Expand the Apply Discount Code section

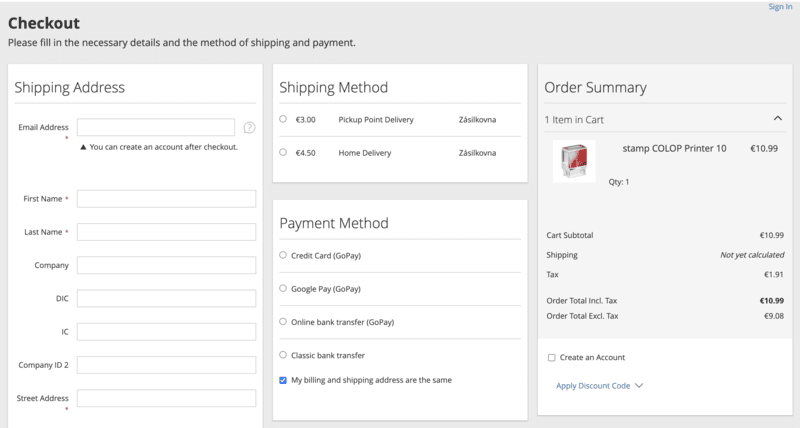point(599,385)
